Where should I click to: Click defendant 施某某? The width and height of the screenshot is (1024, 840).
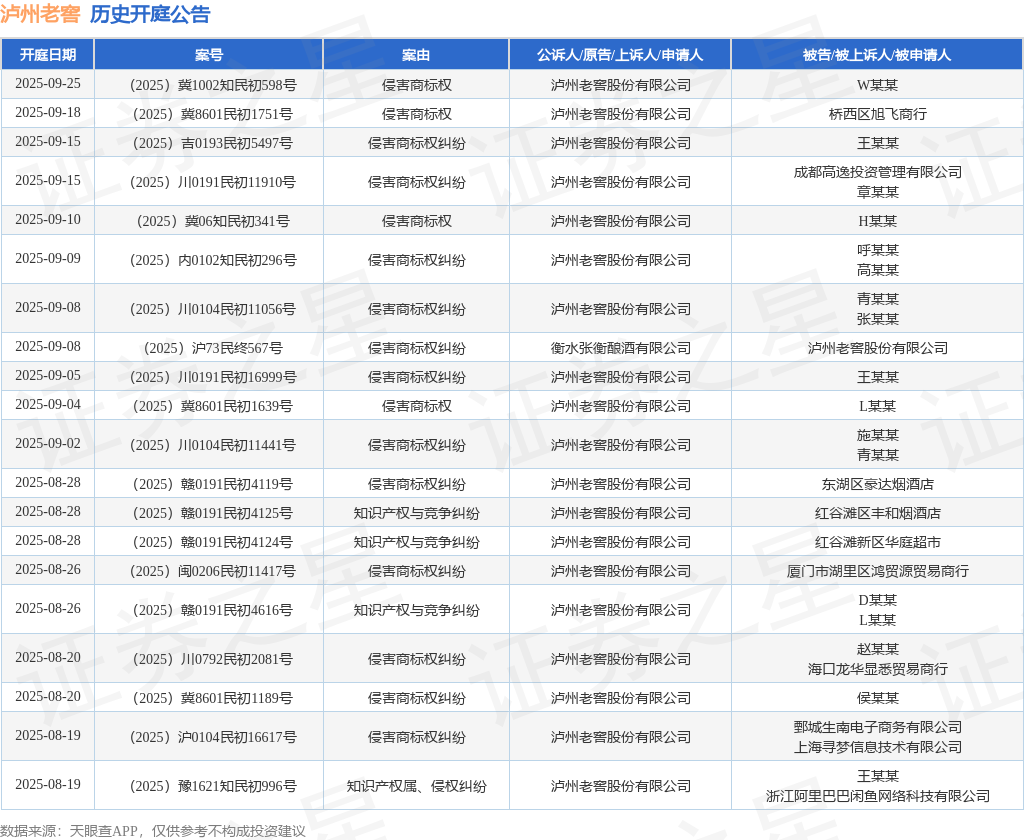877,435
